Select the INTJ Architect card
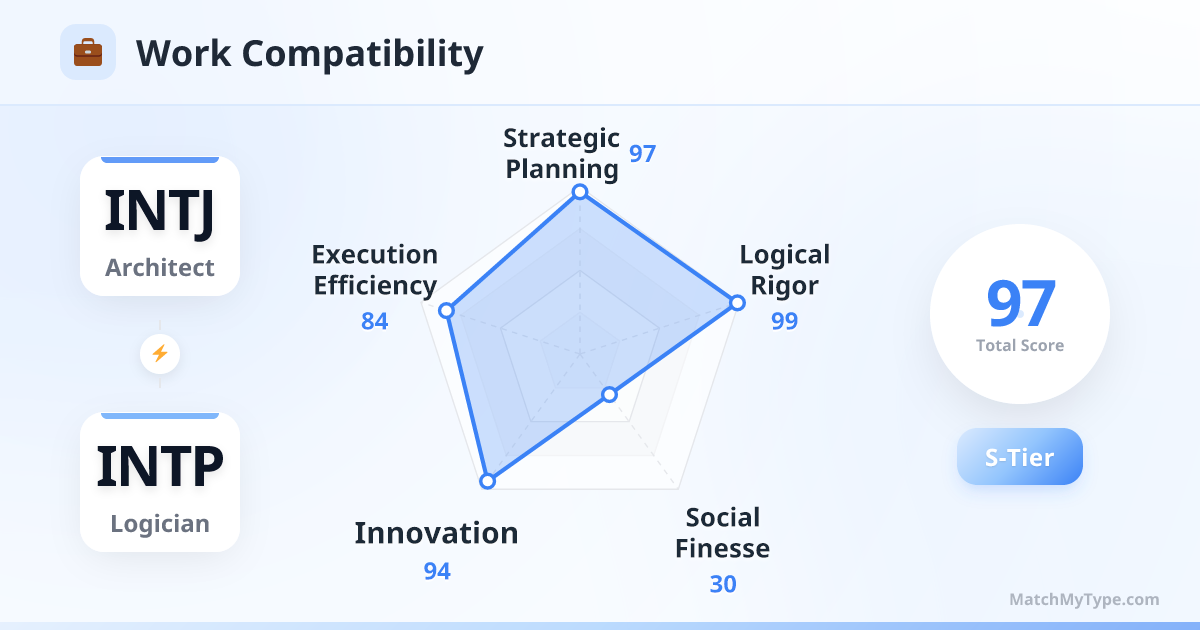Viewport: 1200px width, 630px height. coord(160,226)
